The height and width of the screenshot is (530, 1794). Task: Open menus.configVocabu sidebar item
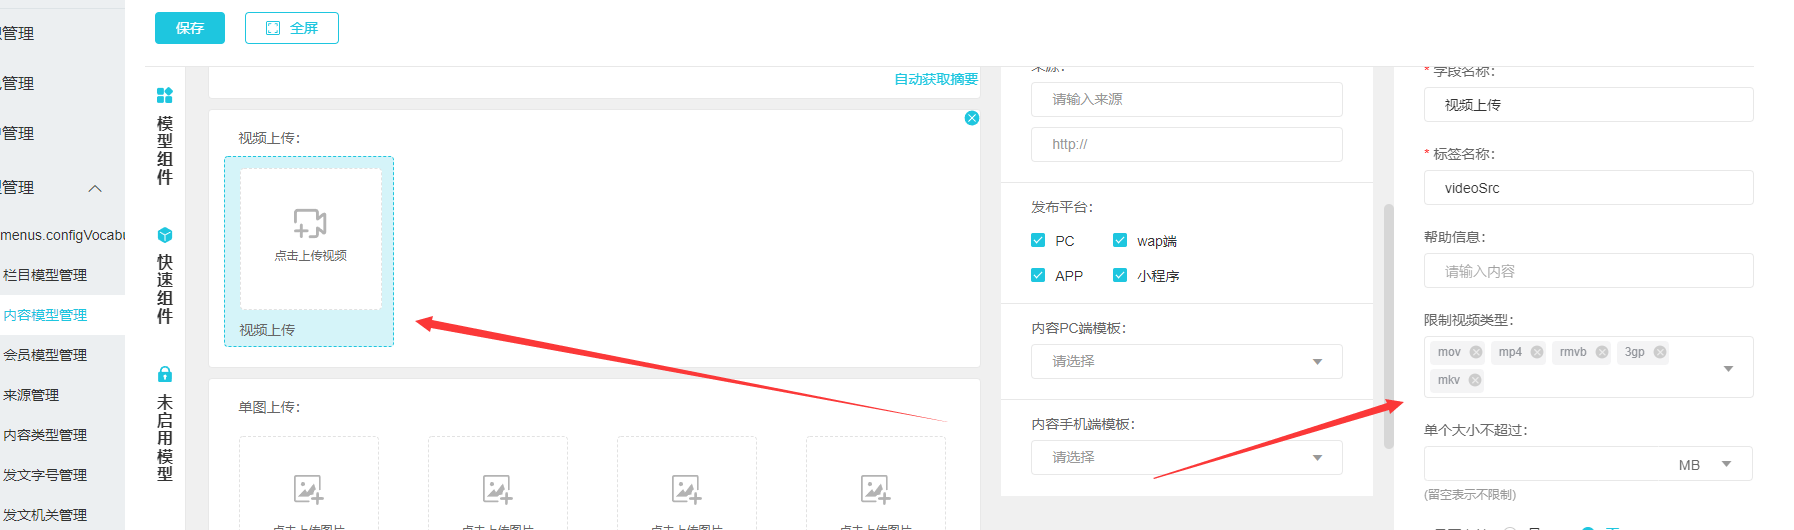[x=62, y=235]
